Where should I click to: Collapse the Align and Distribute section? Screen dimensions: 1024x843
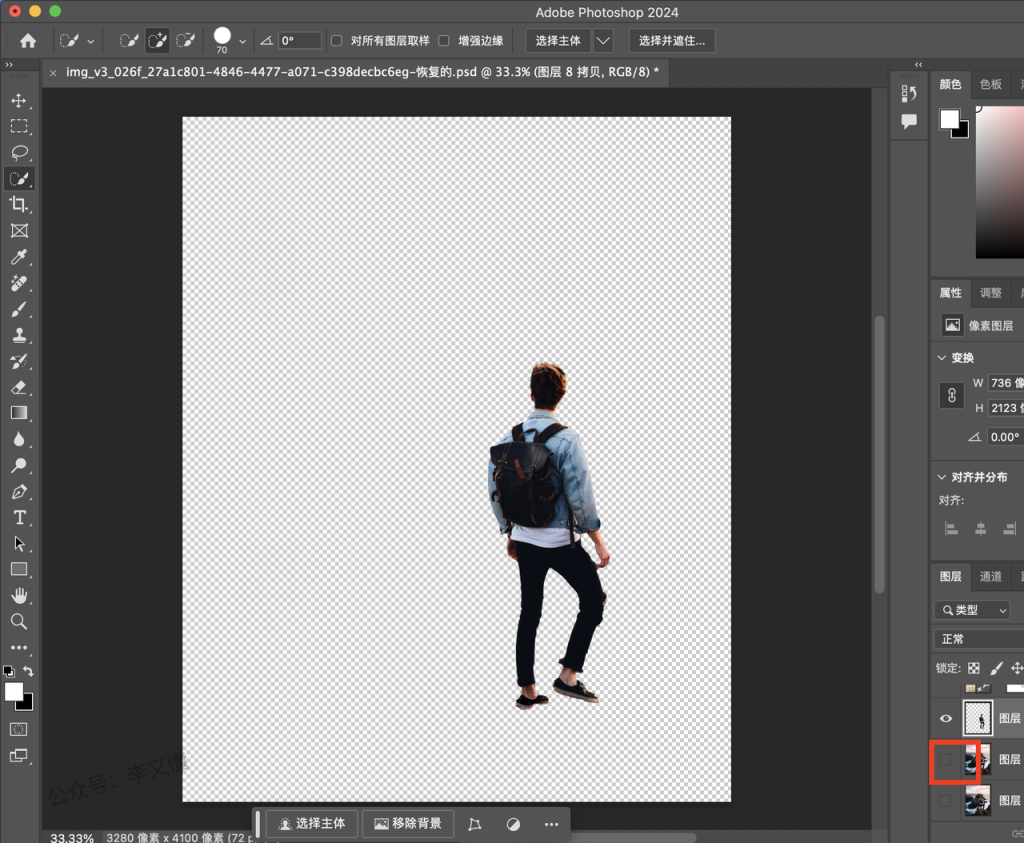[x=942, y=477]
